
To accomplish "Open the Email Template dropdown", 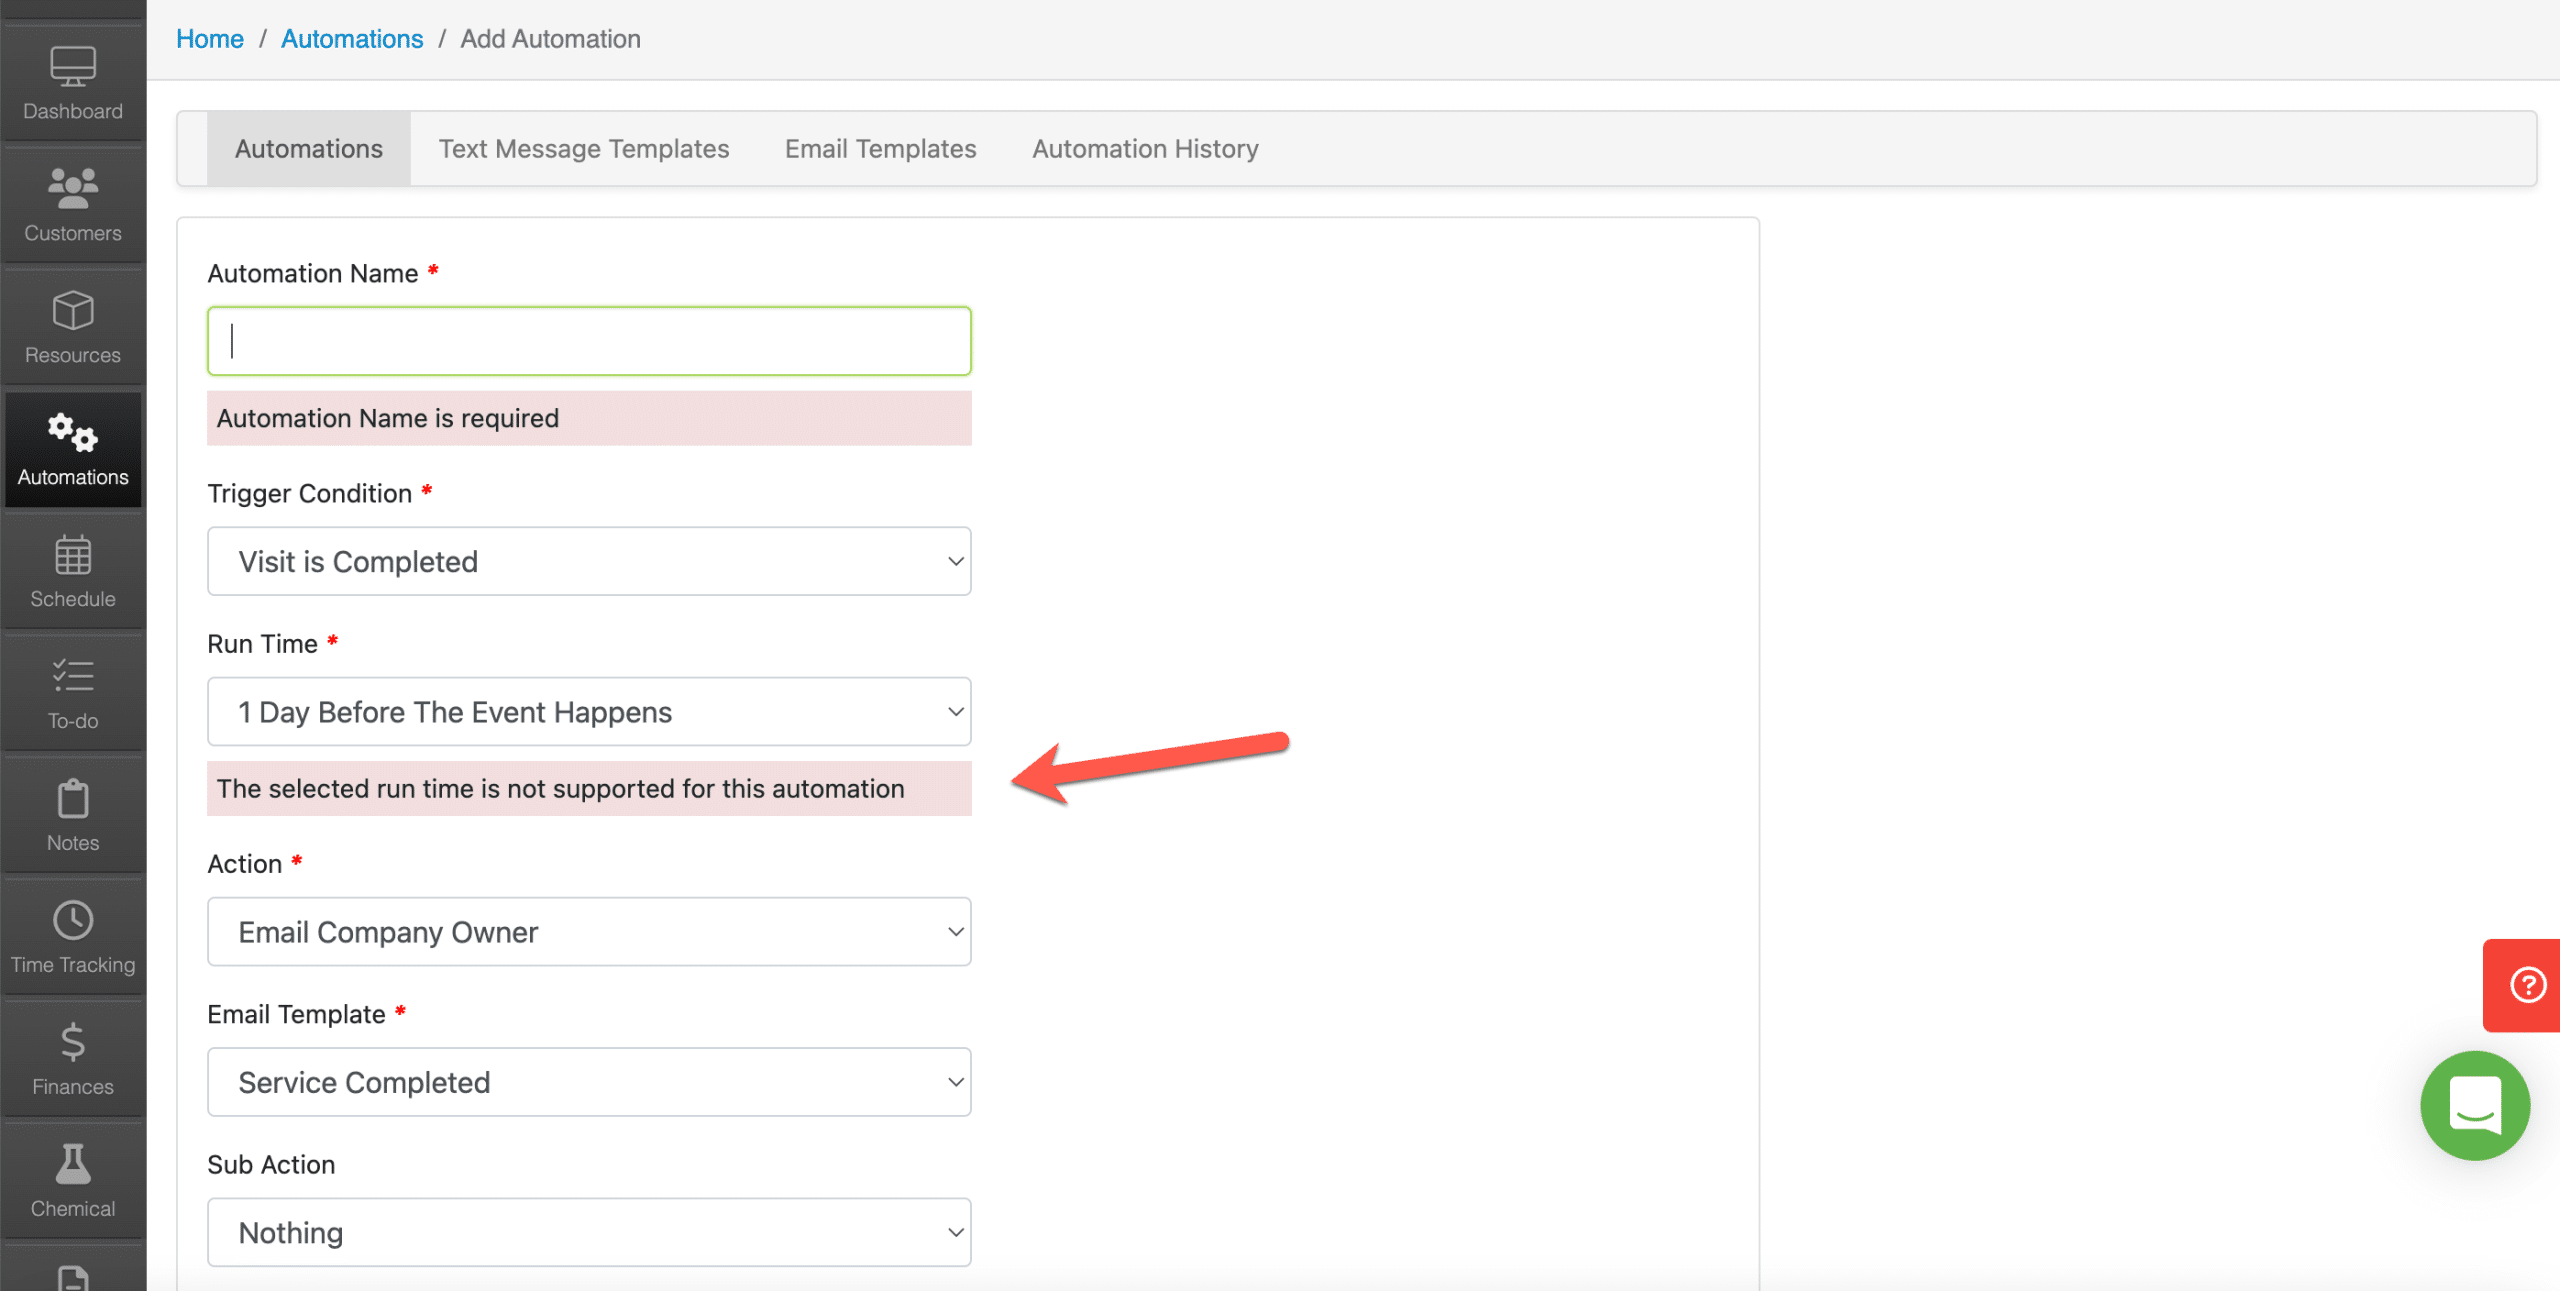I will 589,1082.
